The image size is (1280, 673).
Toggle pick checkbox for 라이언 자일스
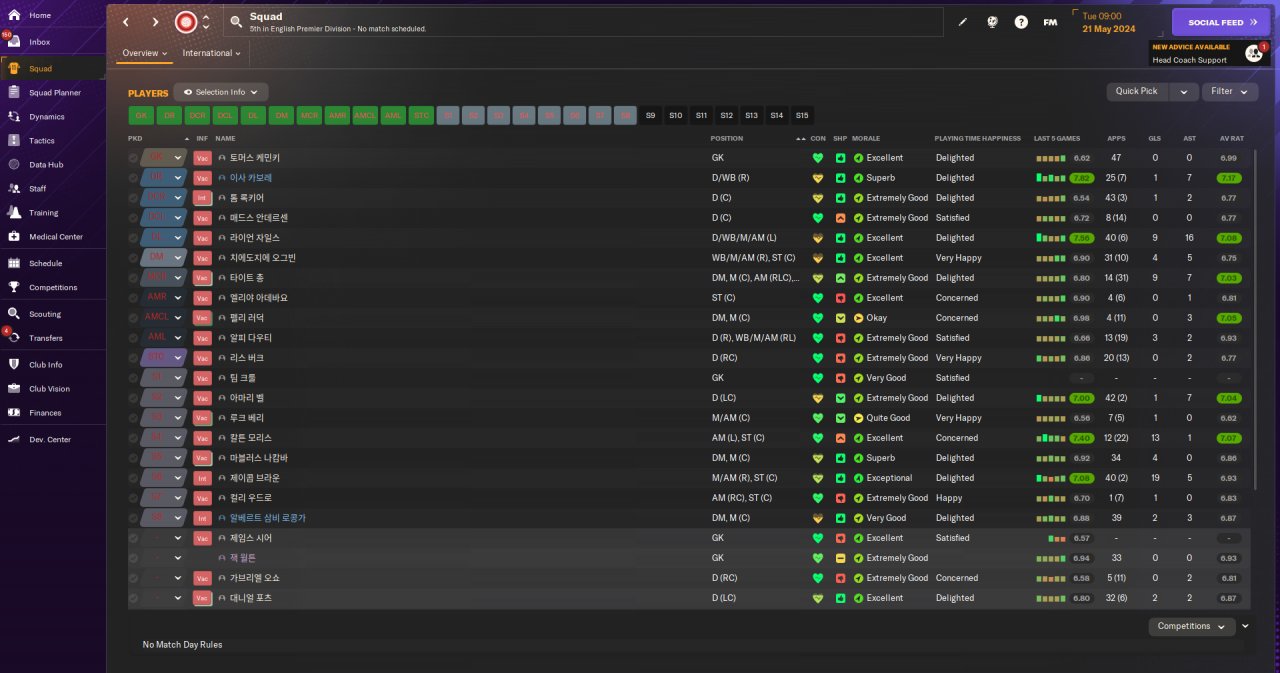(134, 238)
